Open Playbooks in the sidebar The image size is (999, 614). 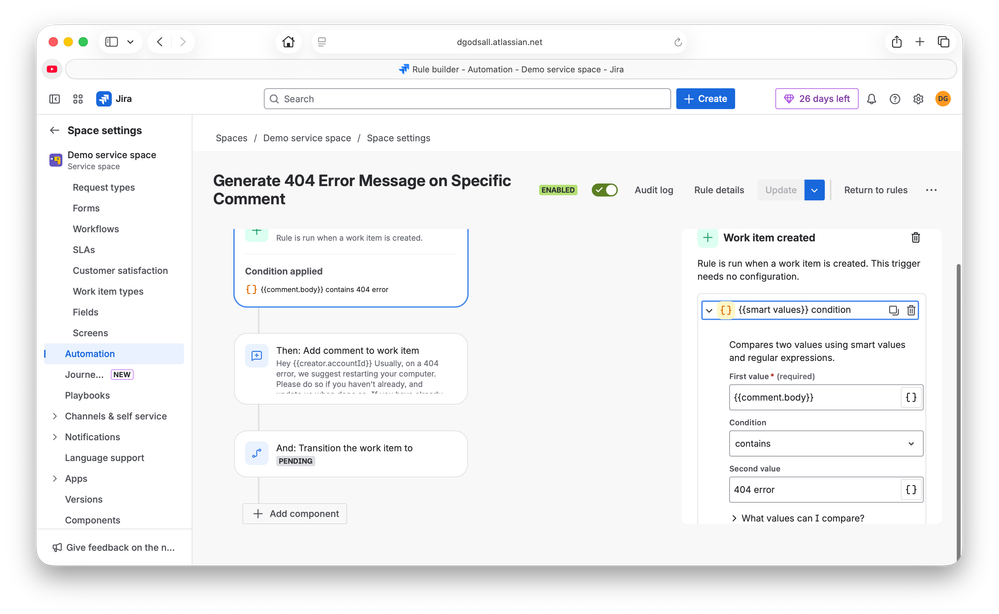tap(87, 396)
